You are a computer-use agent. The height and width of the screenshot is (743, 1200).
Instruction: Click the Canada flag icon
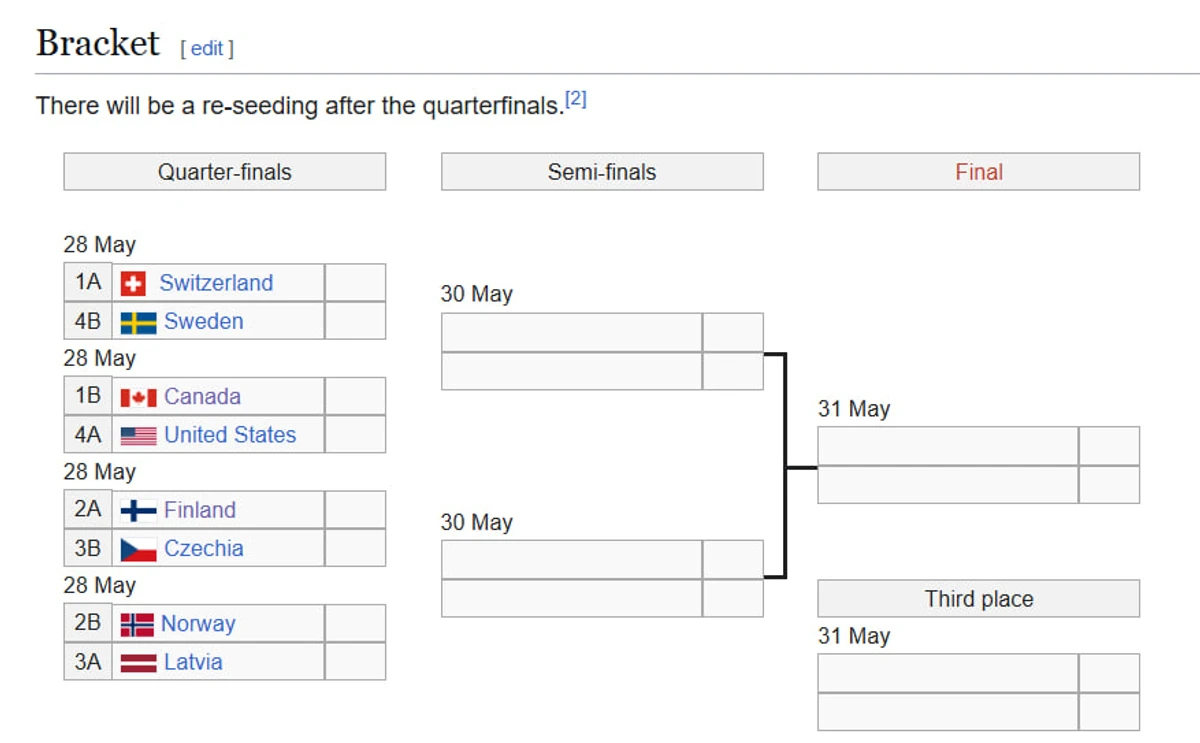tap(138, 397)
